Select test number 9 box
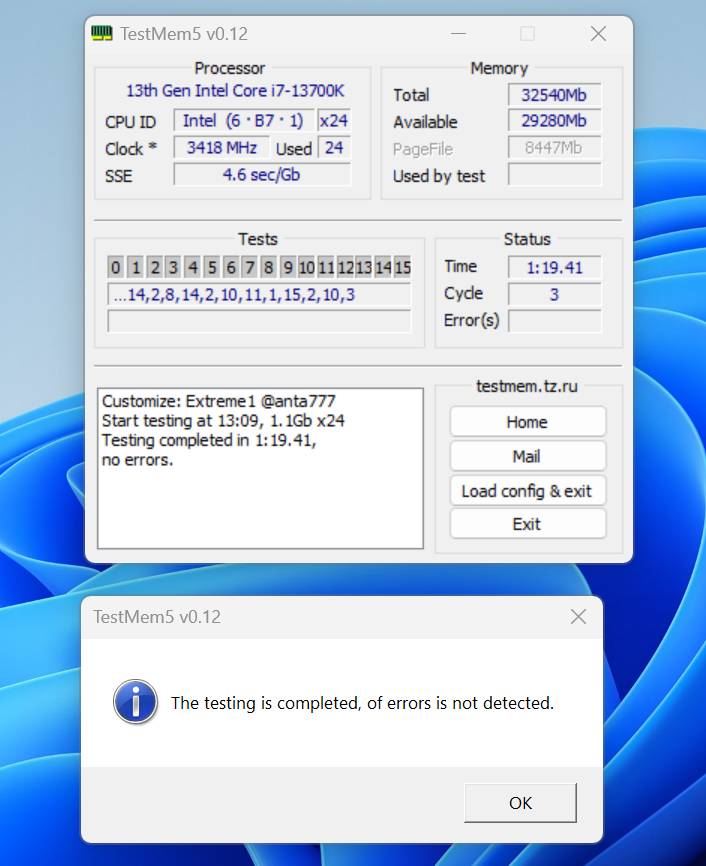This screenshot has width=706, height=866. coord(288,267)
